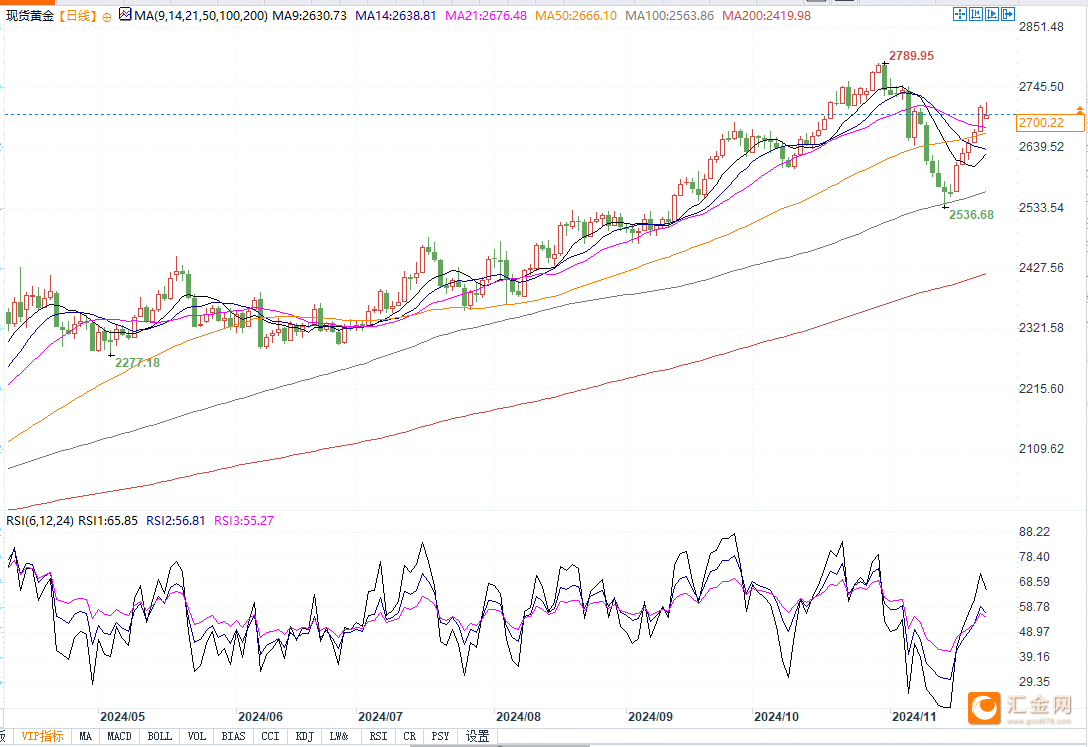
Task: Select the BOLL indicator tab
Action: pyautogui.click(x=159, y=737)
